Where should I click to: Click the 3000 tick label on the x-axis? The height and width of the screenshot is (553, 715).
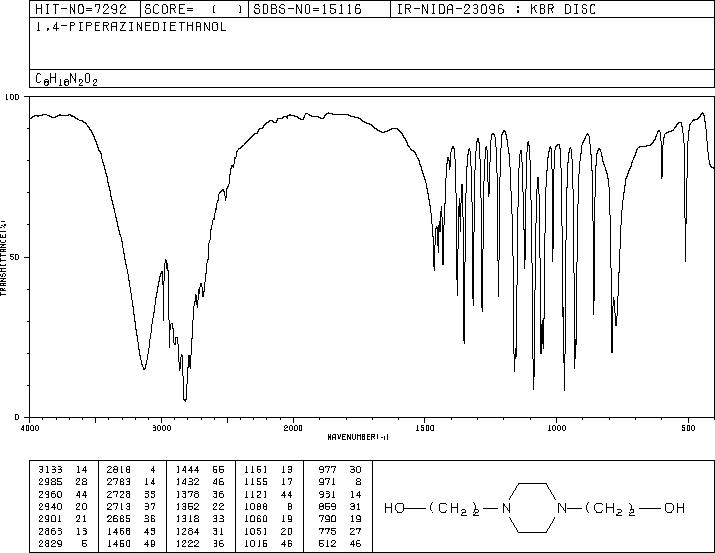[x=161, y=428]
